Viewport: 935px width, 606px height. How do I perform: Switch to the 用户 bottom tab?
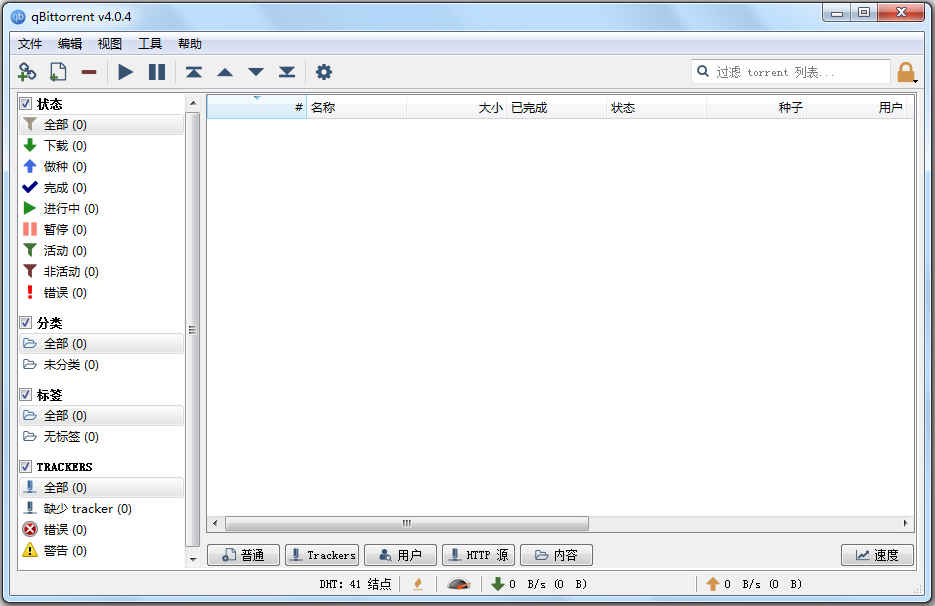click(x=401, y=555)
